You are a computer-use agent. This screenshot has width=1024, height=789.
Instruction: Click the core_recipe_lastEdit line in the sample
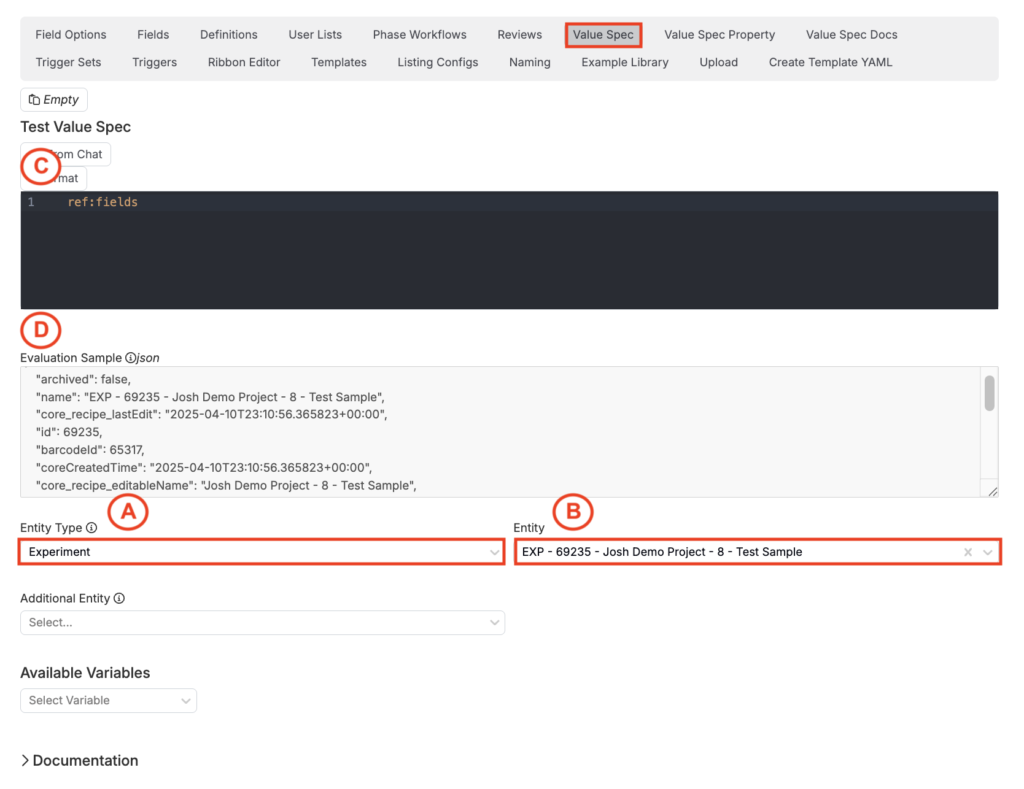[212, 414]
